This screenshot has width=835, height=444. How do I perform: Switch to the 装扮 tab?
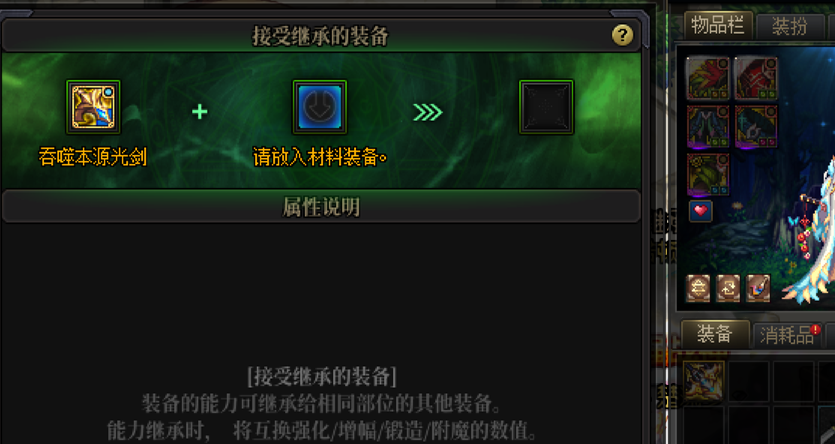(790, 26)
